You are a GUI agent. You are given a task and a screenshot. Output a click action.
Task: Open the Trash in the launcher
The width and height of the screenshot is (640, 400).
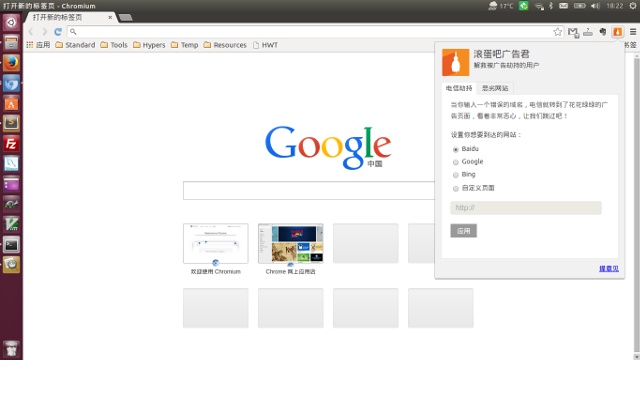point(11,349)
